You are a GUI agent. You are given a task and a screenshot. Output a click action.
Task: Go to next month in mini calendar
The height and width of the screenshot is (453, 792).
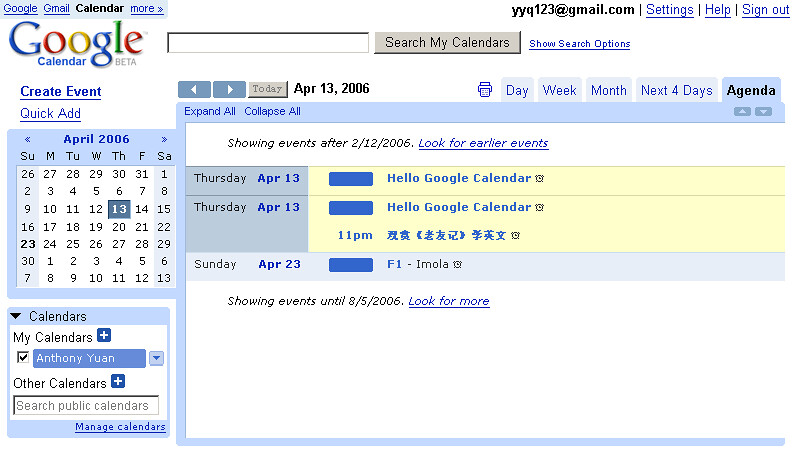point(164,139)
